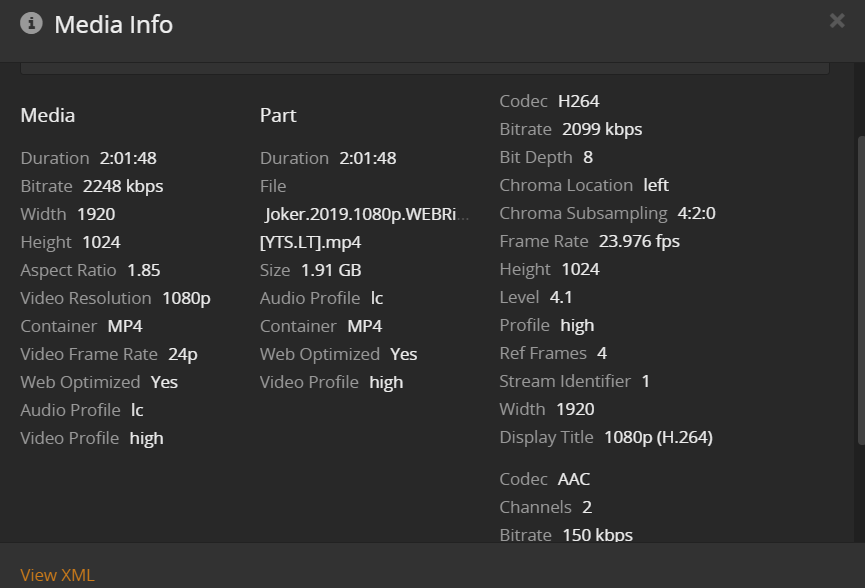The width and height of the screenshot is (865, 588).
Task: Select the Joker.2019.1080p.WEBRi… file name
Action: 366,214
